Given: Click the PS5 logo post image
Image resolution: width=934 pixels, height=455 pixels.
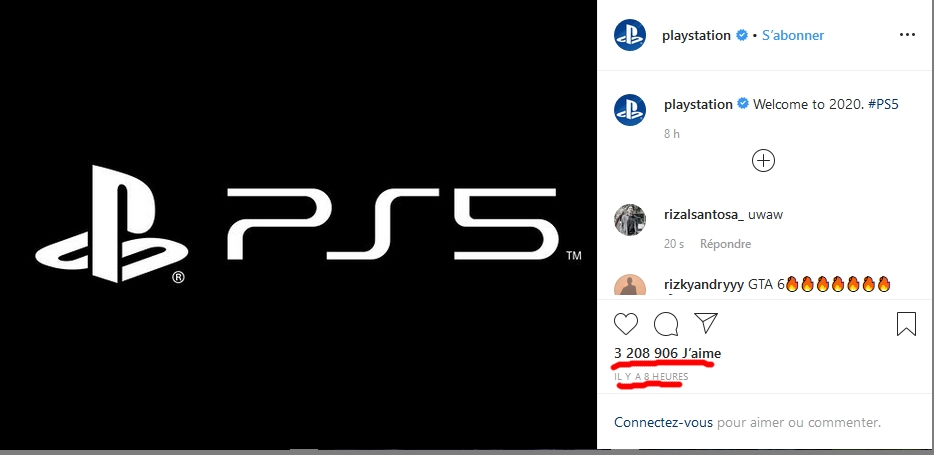Looking at the screenshot, I should point(298,225).
